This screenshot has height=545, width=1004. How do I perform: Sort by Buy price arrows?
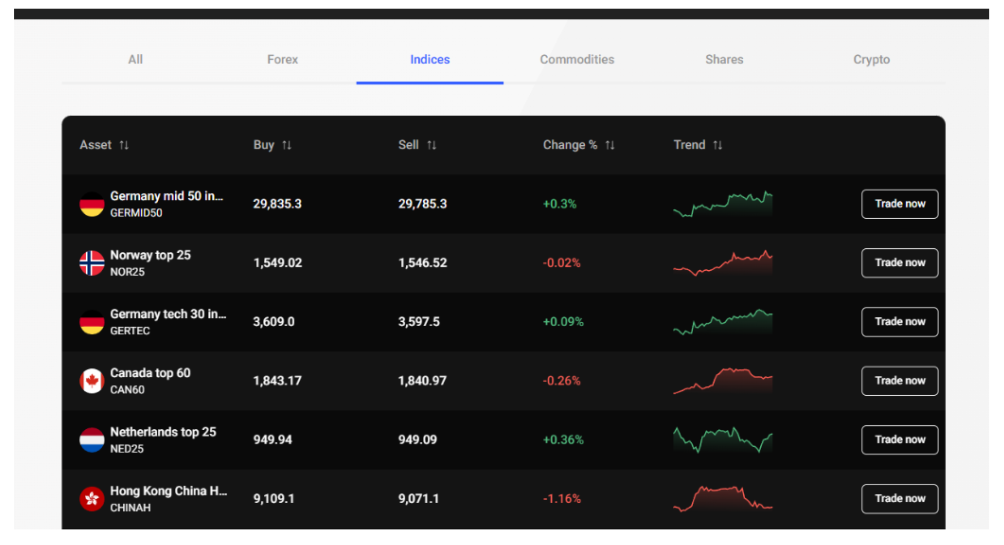[x=287, y=145]
